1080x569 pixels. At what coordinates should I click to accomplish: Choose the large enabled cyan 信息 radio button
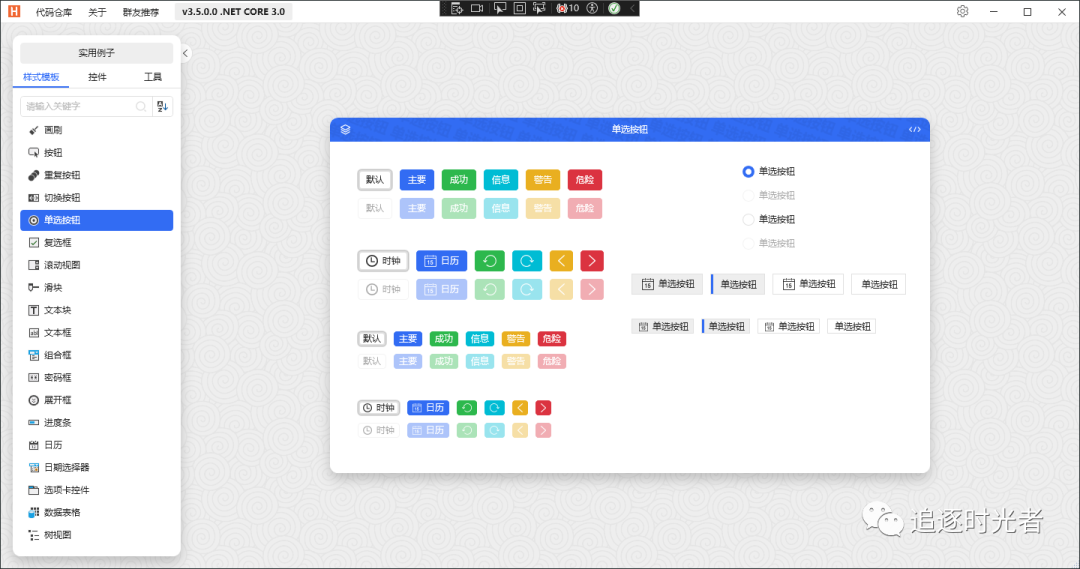(501, 180)
